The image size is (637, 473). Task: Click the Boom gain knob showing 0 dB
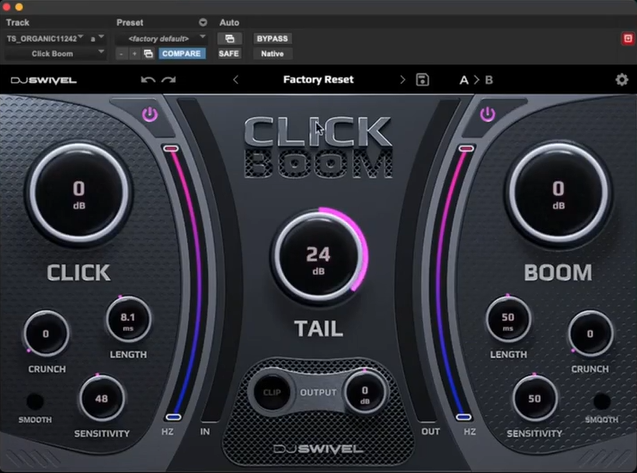(x=558, y=194)
